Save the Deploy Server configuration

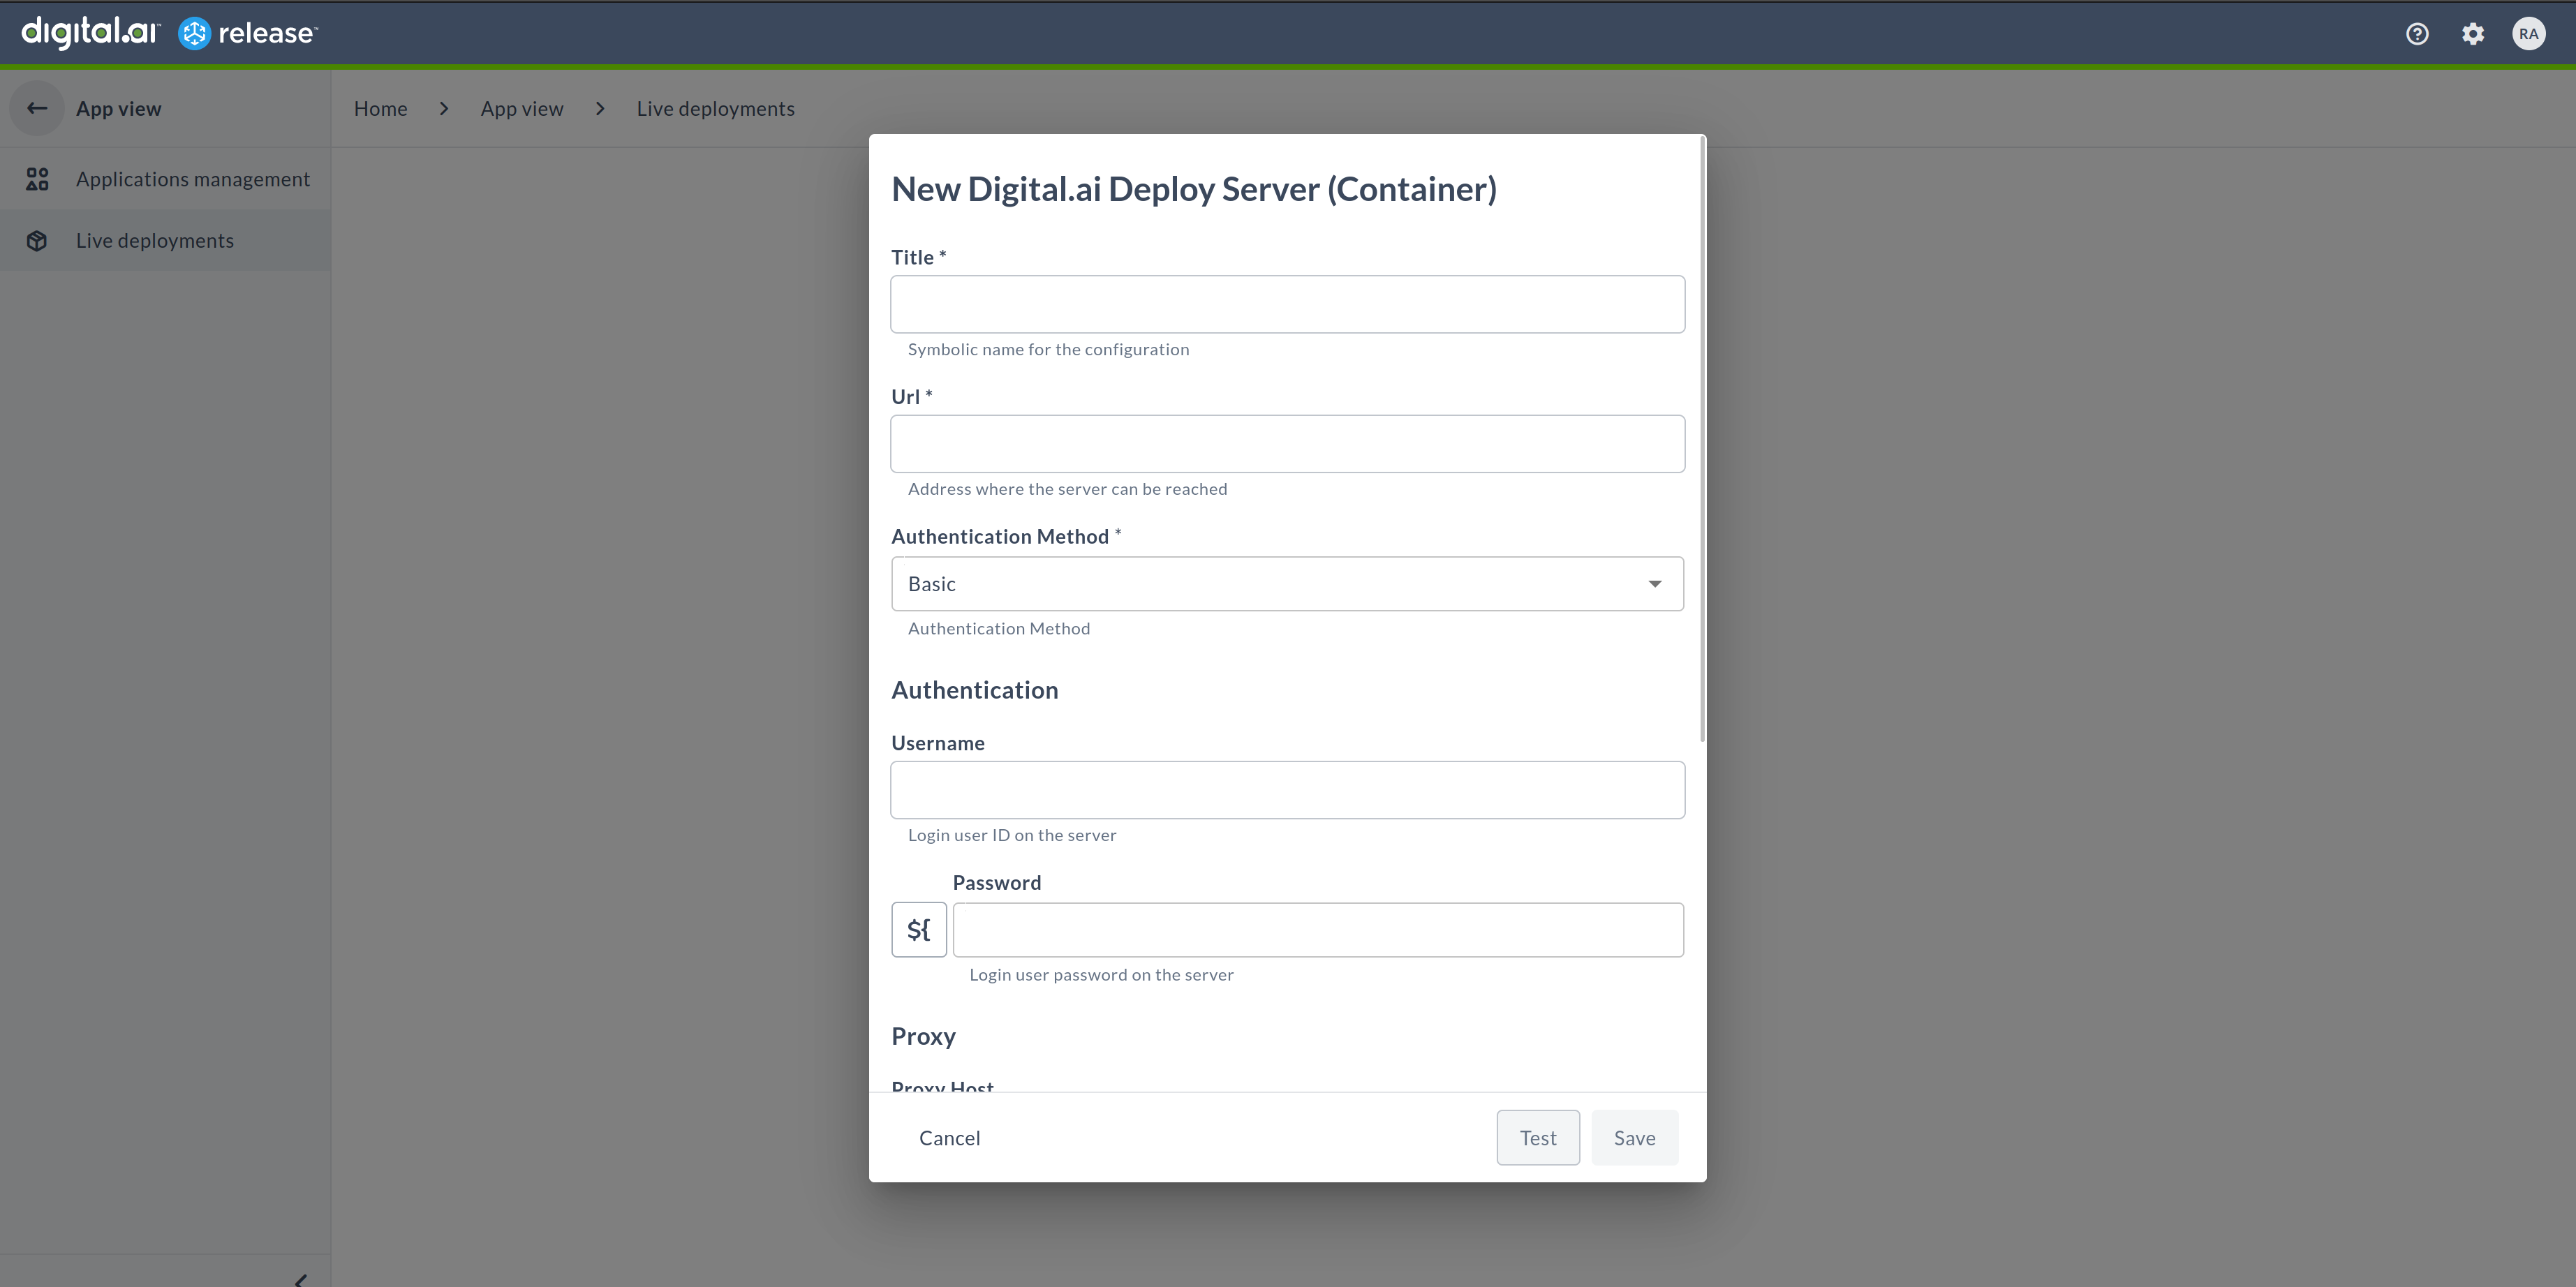click(1634, 1138)
